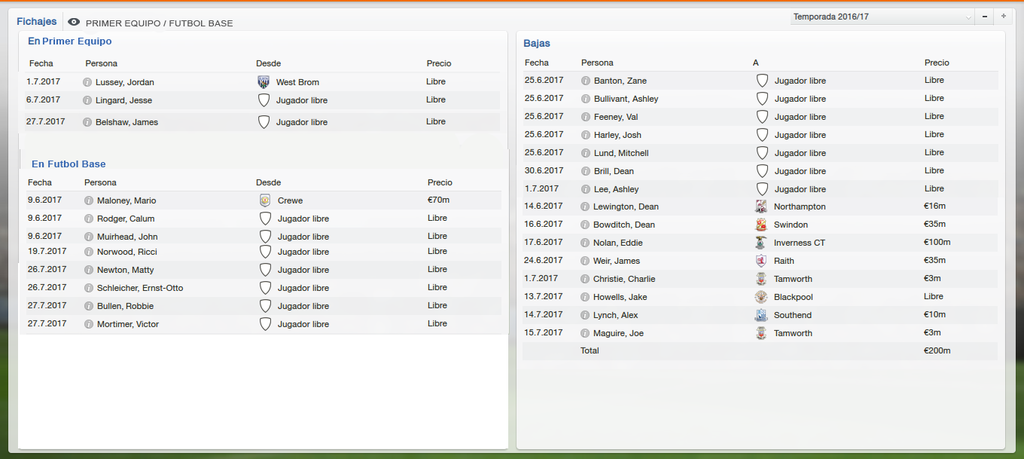1024x459 pixels.
Task: Sort Bajas by the Precio column header
Action: pyautogui.click(x=936, y=63)
